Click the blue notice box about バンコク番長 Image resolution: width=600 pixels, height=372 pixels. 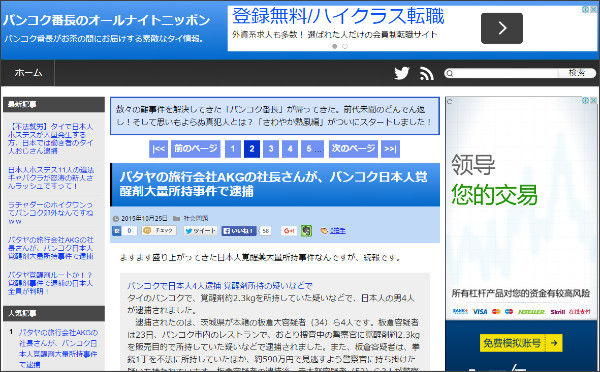click(x=275, y=116)
